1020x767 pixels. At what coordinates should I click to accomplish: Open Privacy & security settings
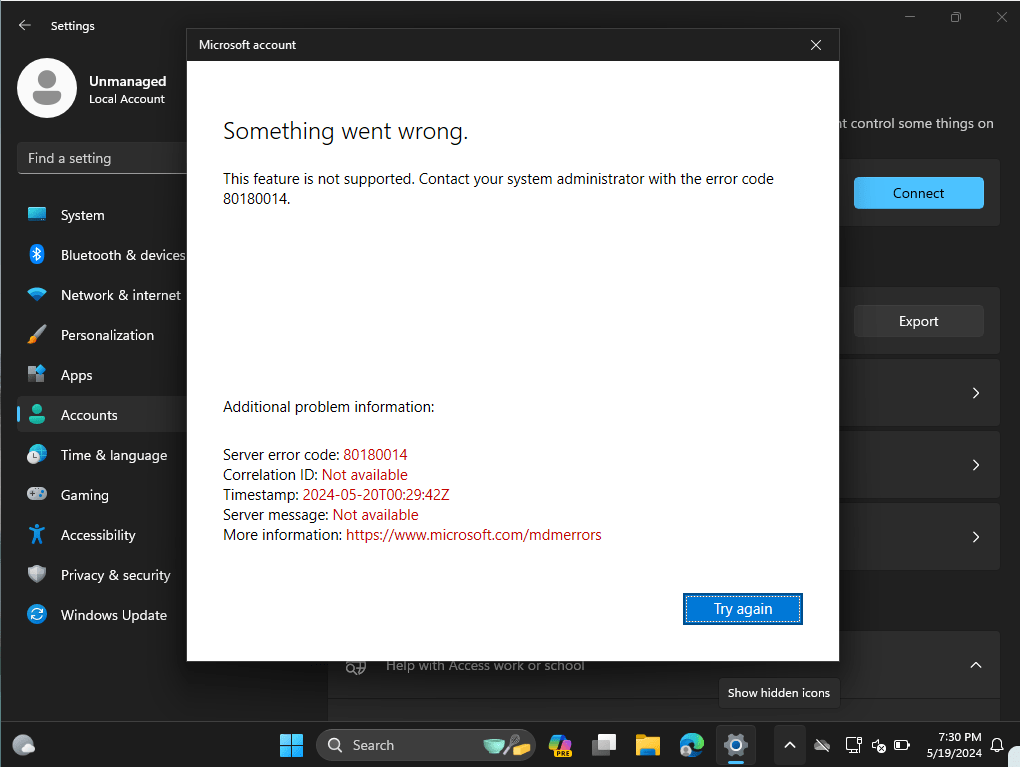(x=115, y=575)
